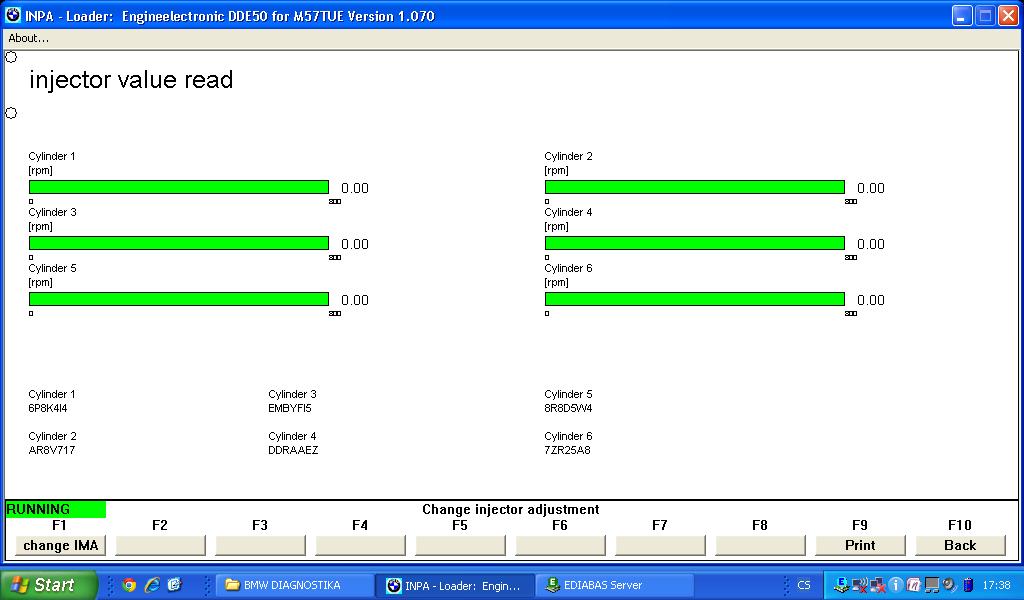Switch to BMW DIAGNOSTIKA folder window
Viewport: 1024px width, 600px height.
pyautogui.click(x=293, y=585)
